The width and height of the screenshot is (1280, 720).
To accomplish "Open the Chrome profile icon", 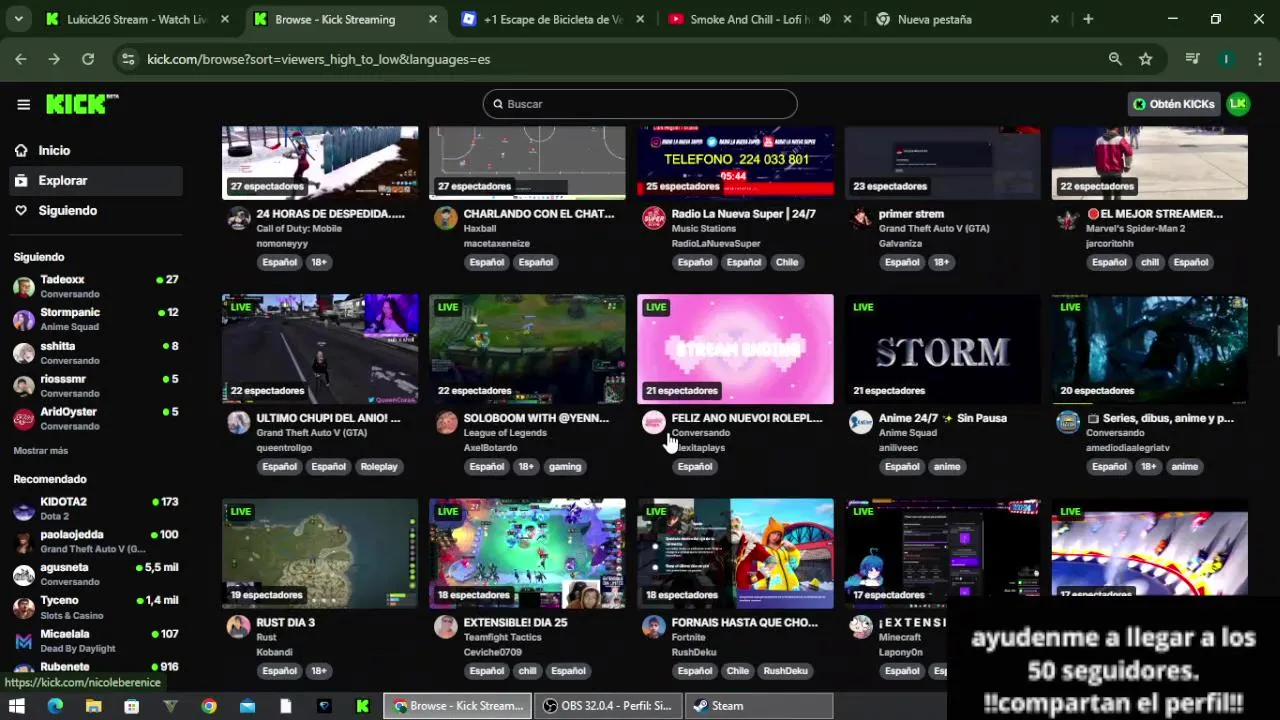I will 1226,59.
